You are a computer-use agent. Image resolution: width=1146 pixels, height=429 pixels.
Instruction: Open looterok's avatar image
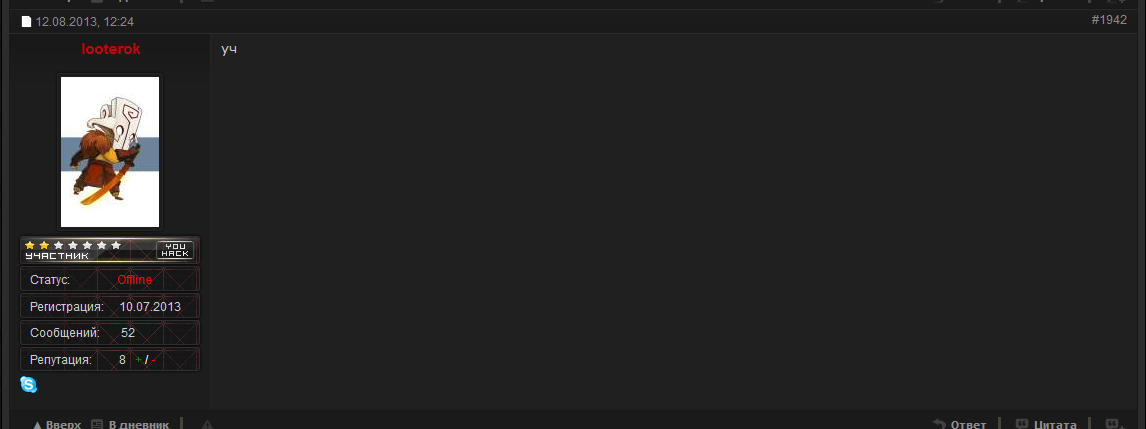pyautogui.click(x=110, y=152)
